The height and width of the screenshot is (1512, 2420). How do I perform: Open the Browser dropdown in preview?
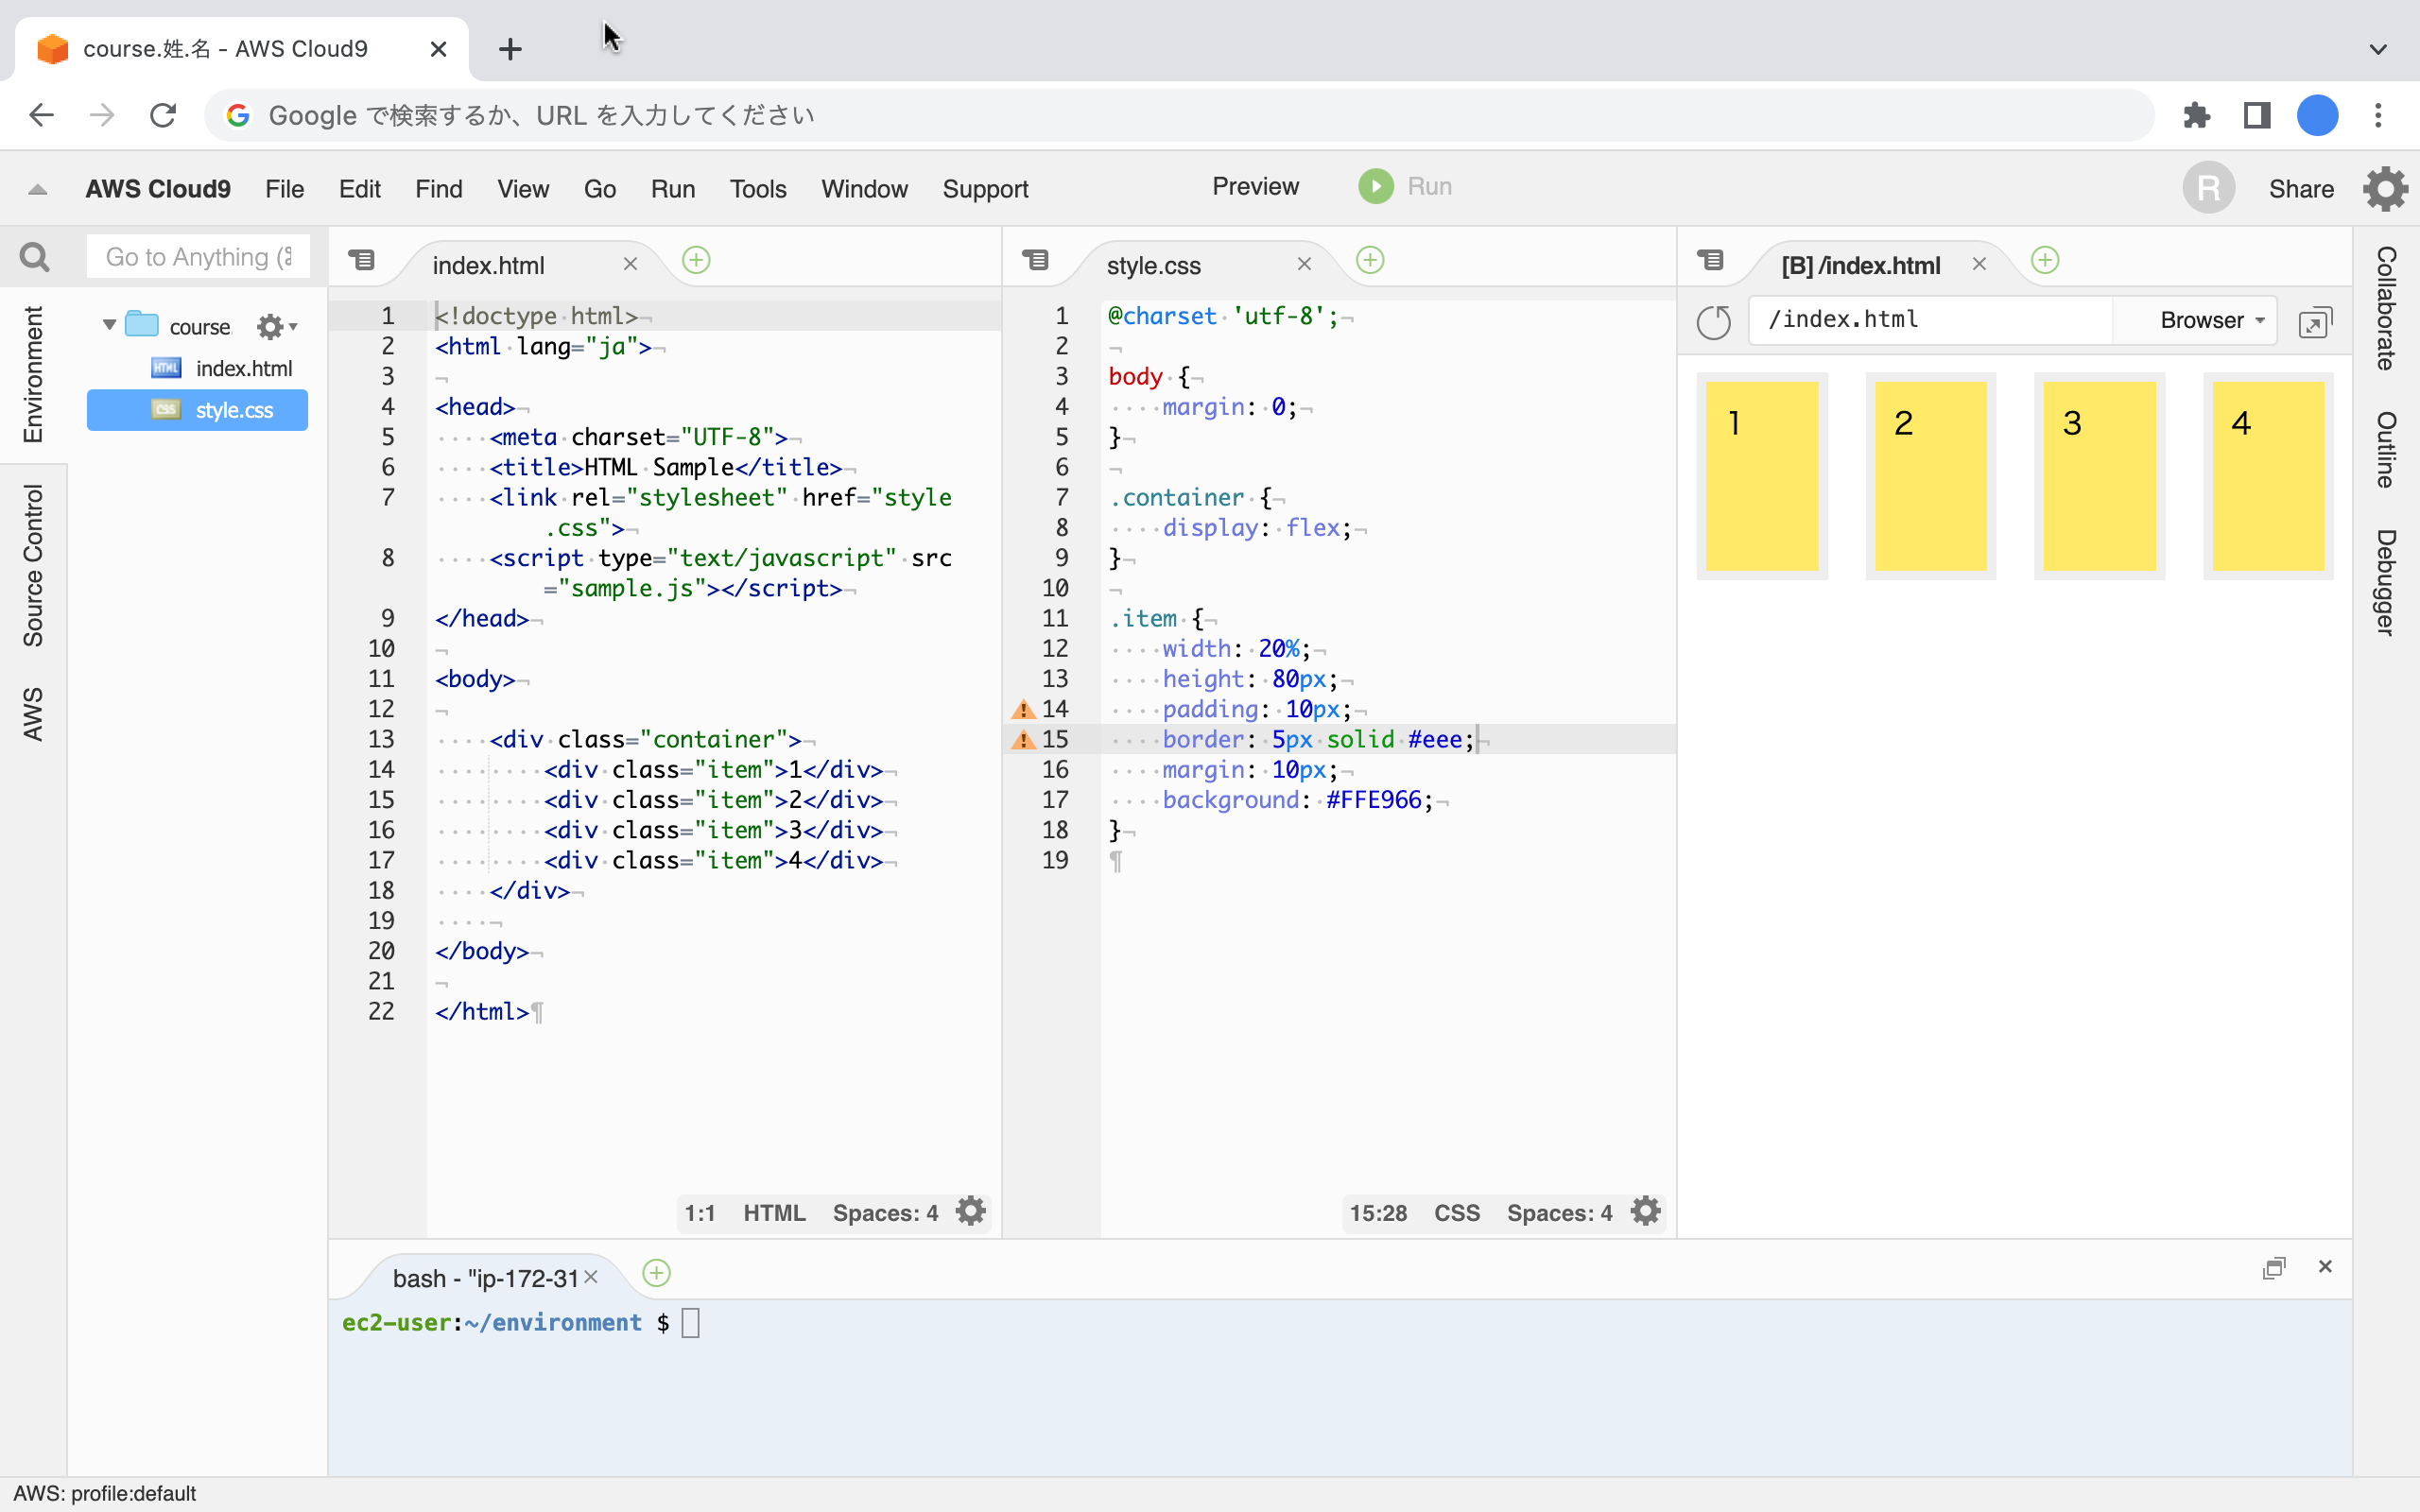click(2211, 320)
